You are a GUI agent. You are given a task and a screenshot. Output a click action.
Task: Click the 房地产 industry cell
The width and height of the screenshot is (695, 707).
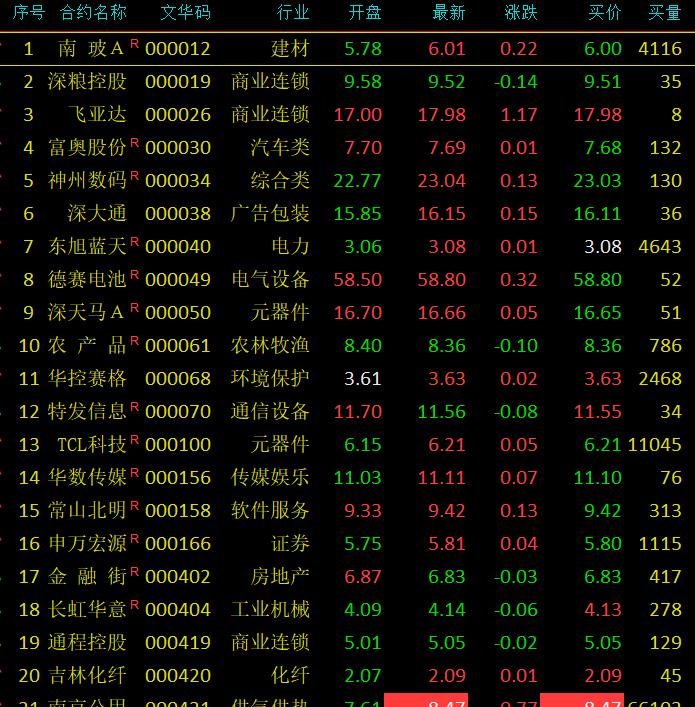point(280,576)
